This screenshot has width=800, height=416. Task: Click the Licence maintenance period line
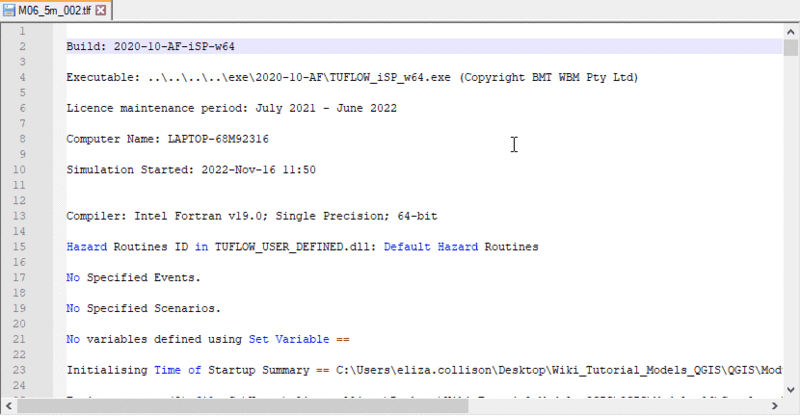point(231,108)
